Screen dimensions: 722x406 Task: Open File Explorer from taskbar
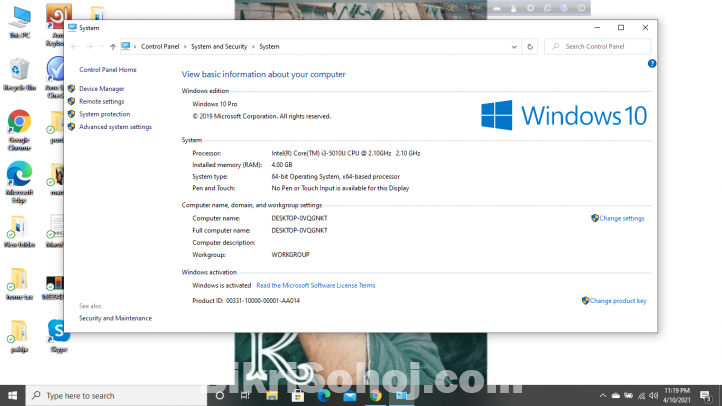coord(272,395)
